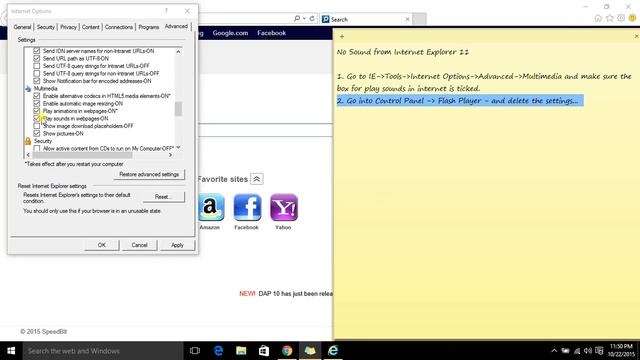Select the Advanced tab

(x=176, y=26)
